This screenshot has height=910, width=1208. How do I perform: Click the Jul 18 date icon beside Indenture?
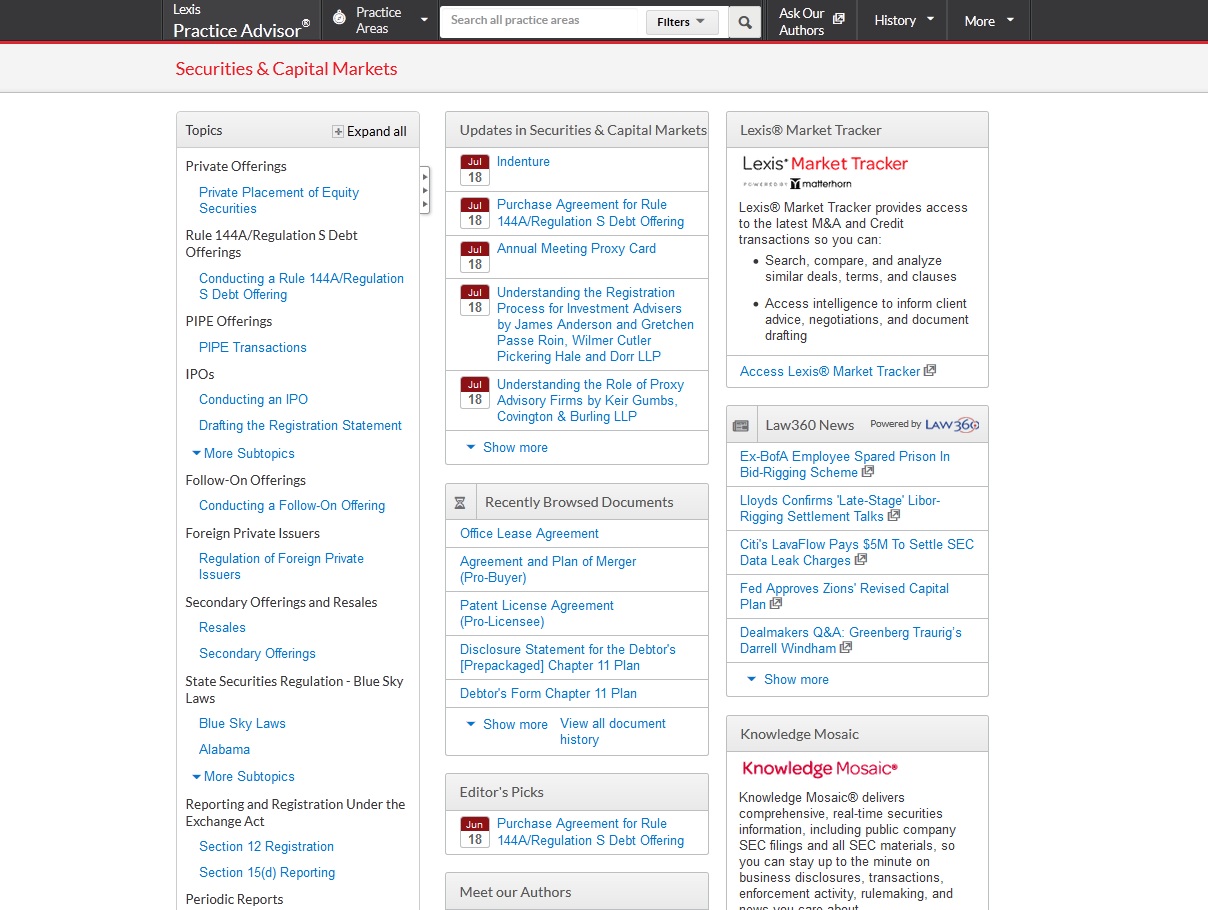(475, 170)
